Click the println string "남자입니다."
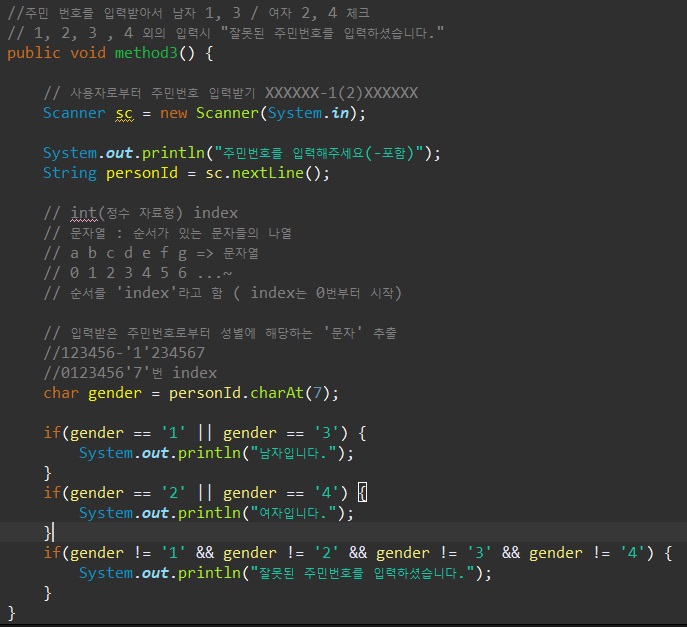The height and width of the screenshot is (627, 687). [x=293, y=453]
